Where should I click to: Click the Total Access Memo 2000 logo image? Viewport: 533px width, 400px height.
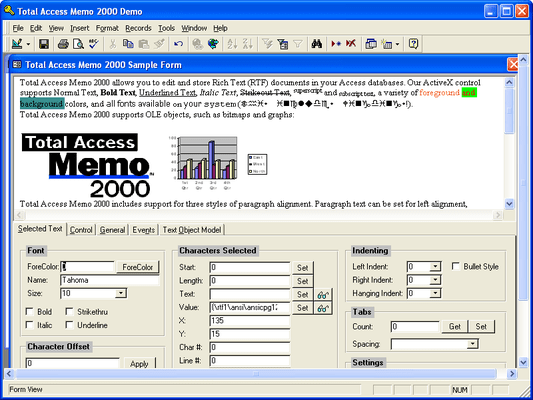click(x=87, y=165)
